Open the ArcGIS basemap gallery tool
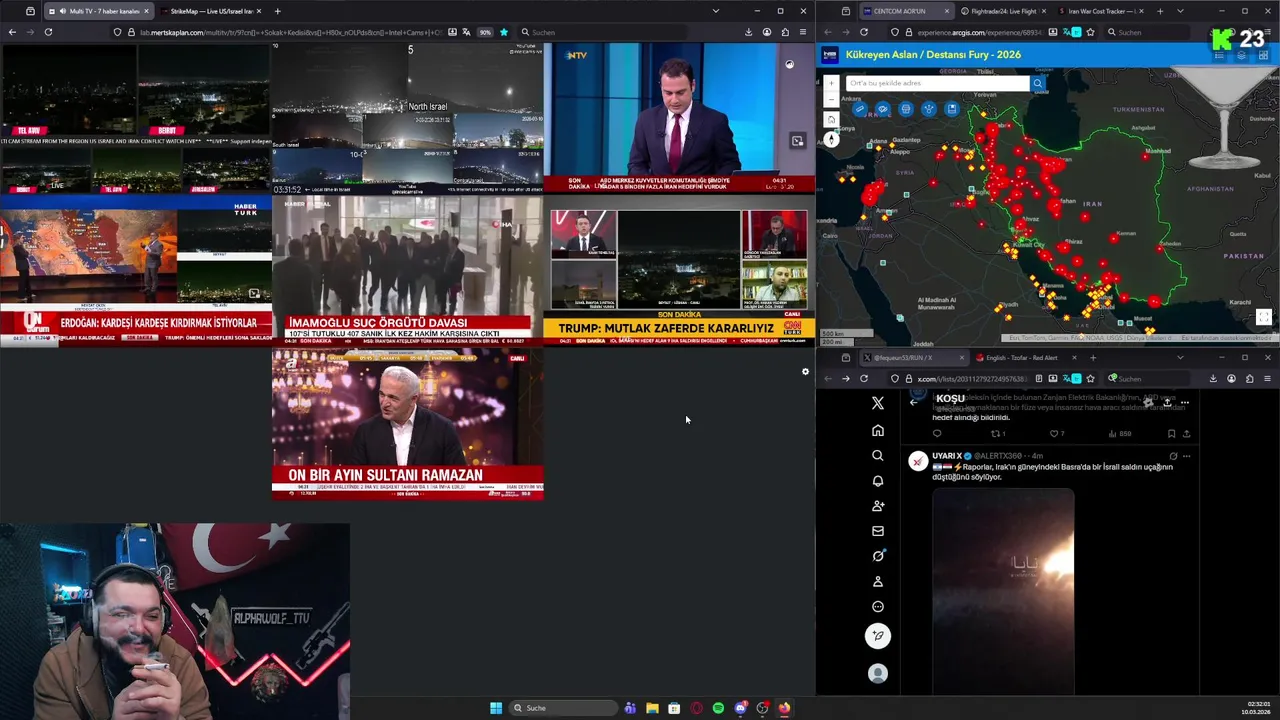This screenshot has height=720, width=1280. tap(906, 109)
